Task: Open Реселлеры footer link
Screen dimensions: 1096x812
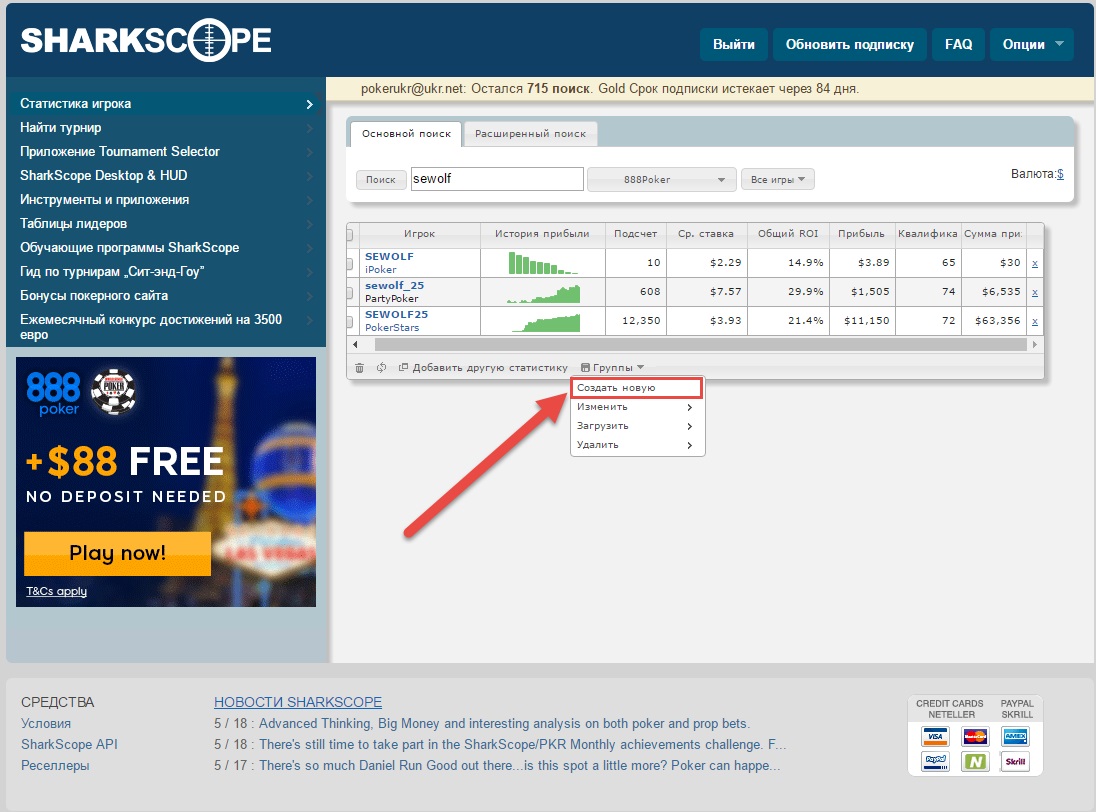Action: pyautogui.click(x=55, y=765)
